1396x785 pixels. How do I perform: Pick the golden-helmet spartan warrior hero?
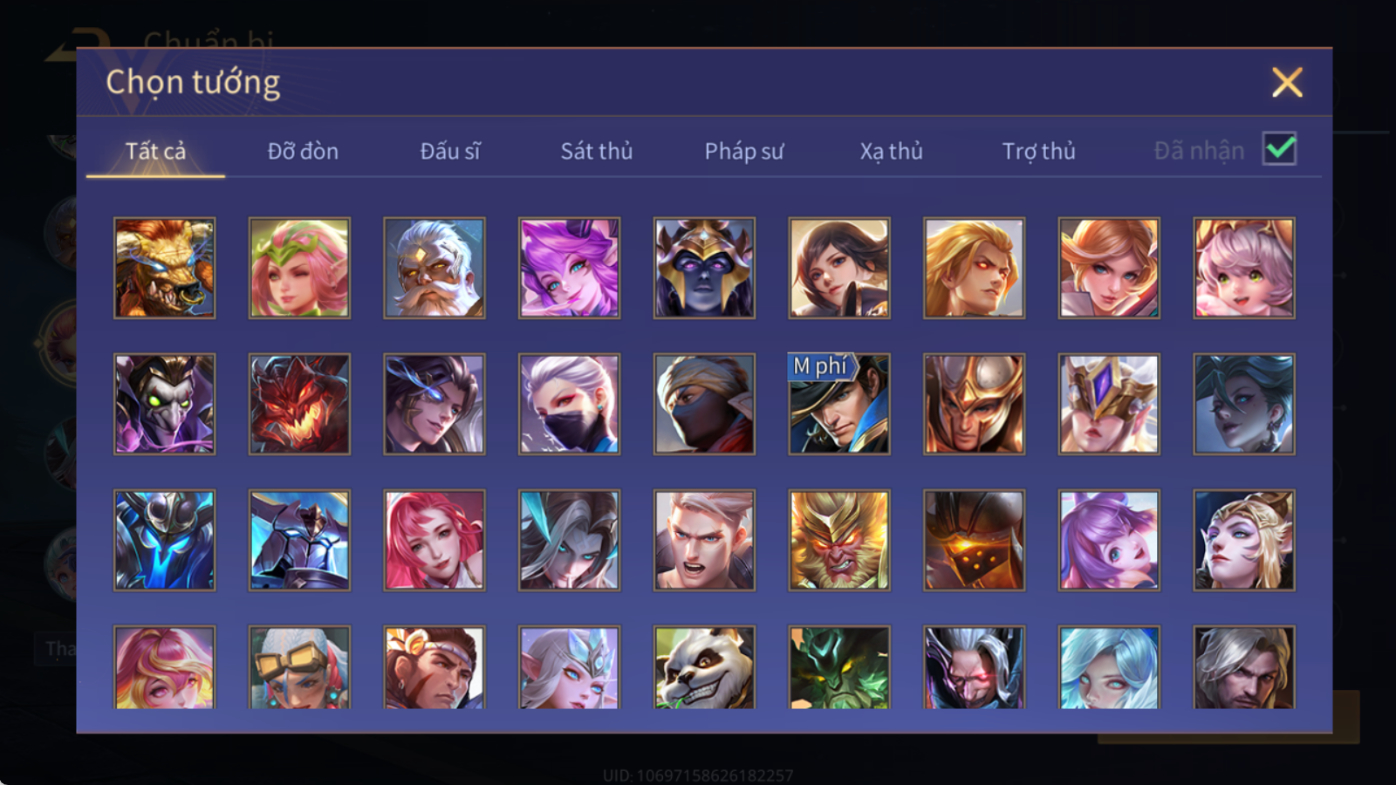(974, 404)
